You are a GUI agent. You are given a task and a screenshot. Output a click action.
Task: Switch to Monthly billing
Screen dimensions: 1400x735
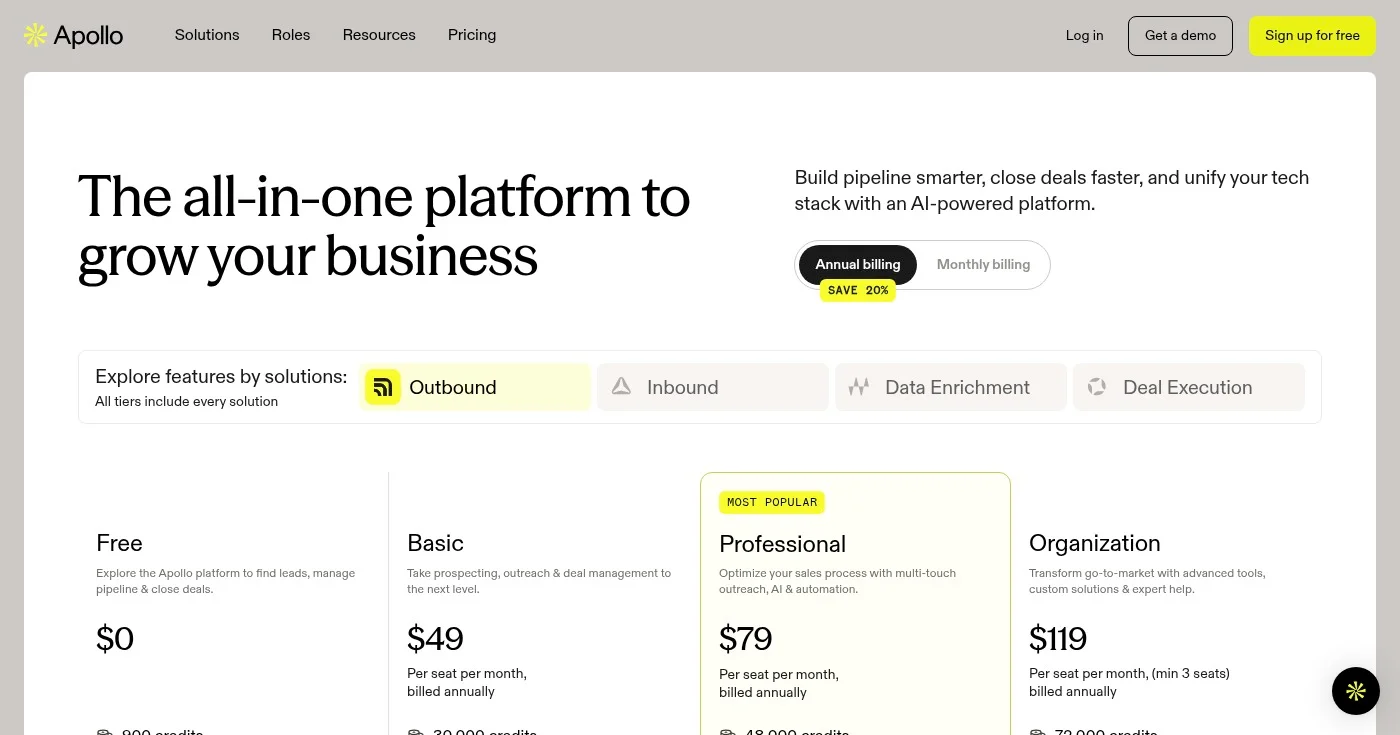pos(983,265)
